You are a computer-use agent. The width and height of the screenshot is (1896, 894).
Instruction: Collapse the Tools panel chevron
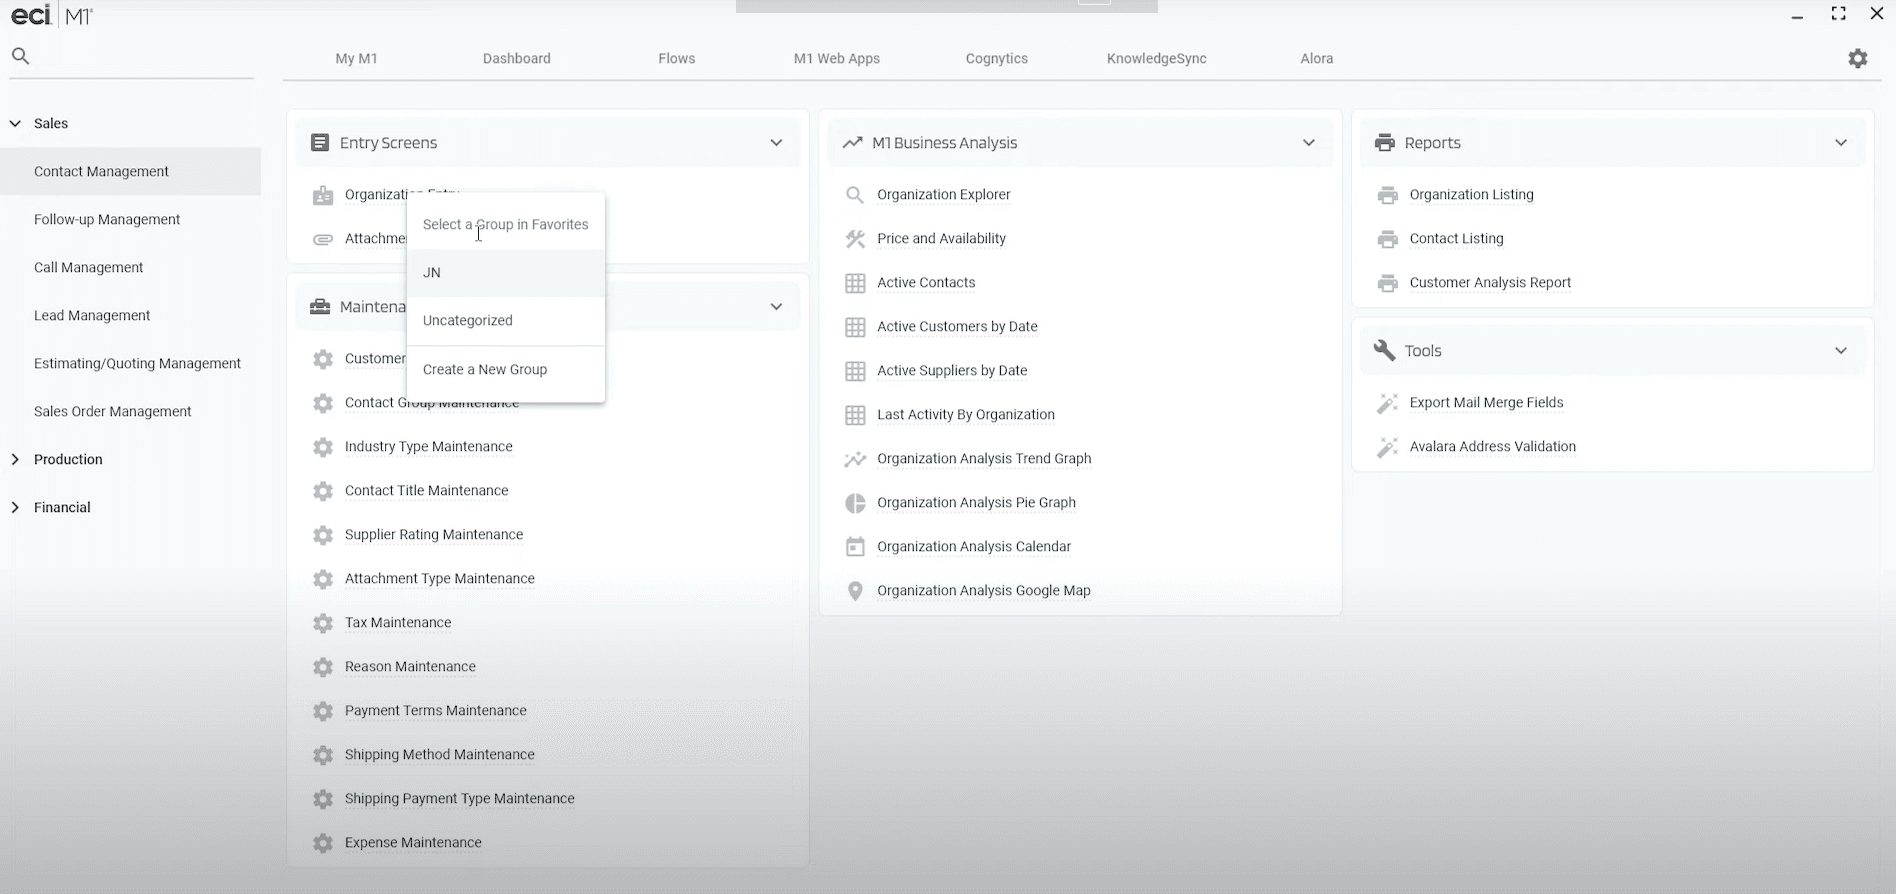(1841, 351)
